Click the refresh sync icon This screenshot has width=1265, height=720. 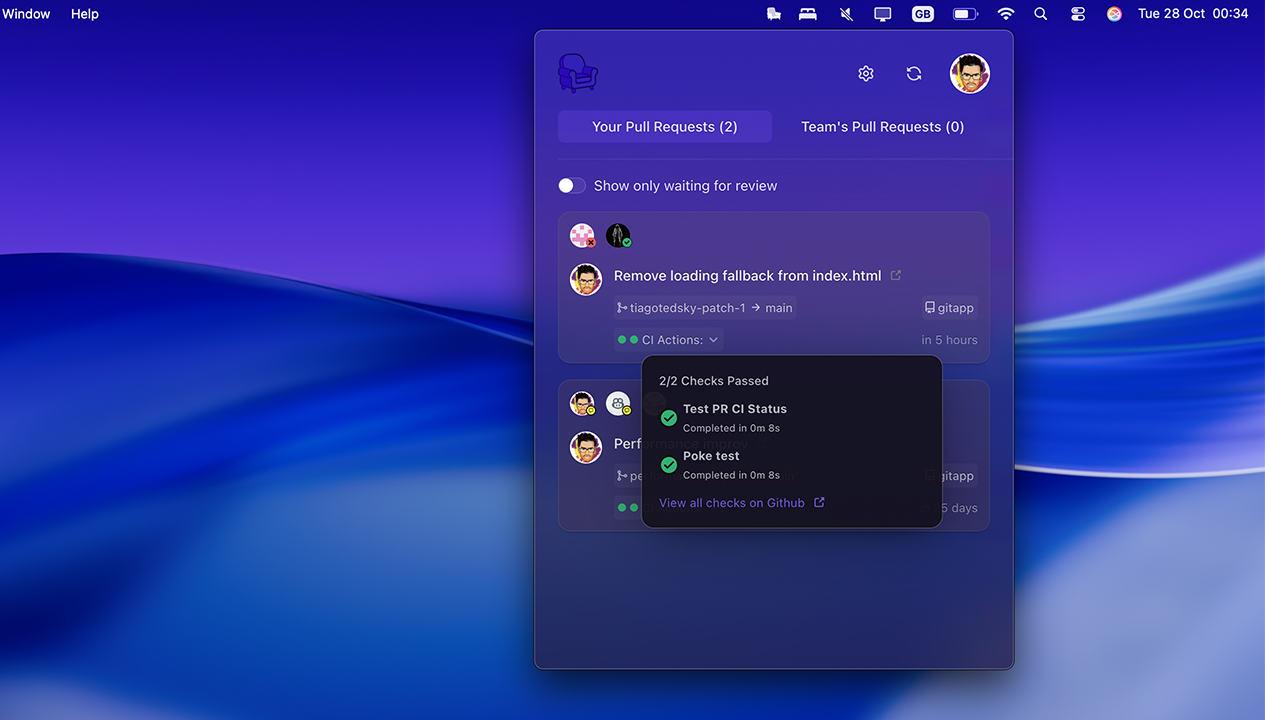pos(913,73)
